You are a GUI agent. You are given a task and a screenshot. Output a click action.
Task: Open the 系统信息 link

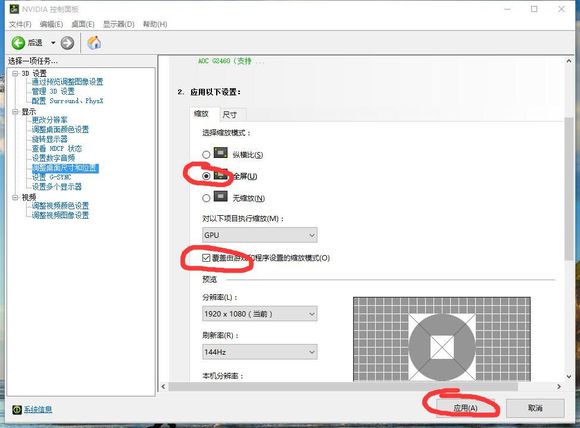click(x=38, y=410)
